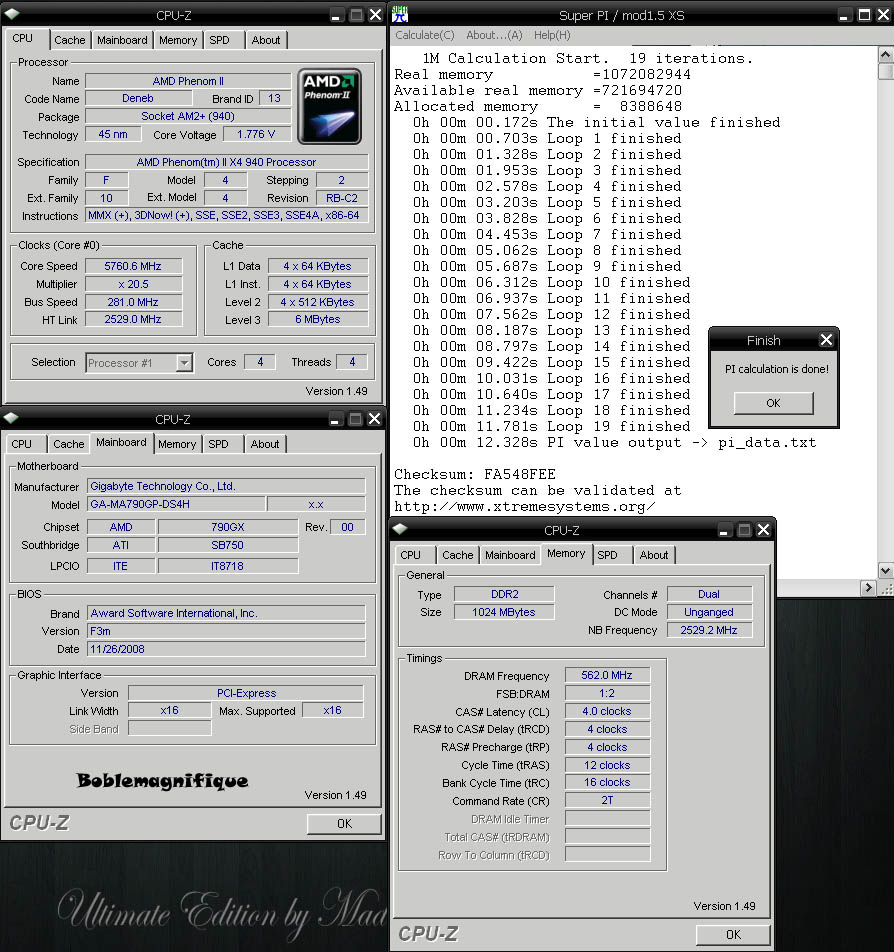Click OK button in Memory CPU-Z window
The width and height of the screenshot is (894, 952).
pyautogui.click(x=733, y=934)
